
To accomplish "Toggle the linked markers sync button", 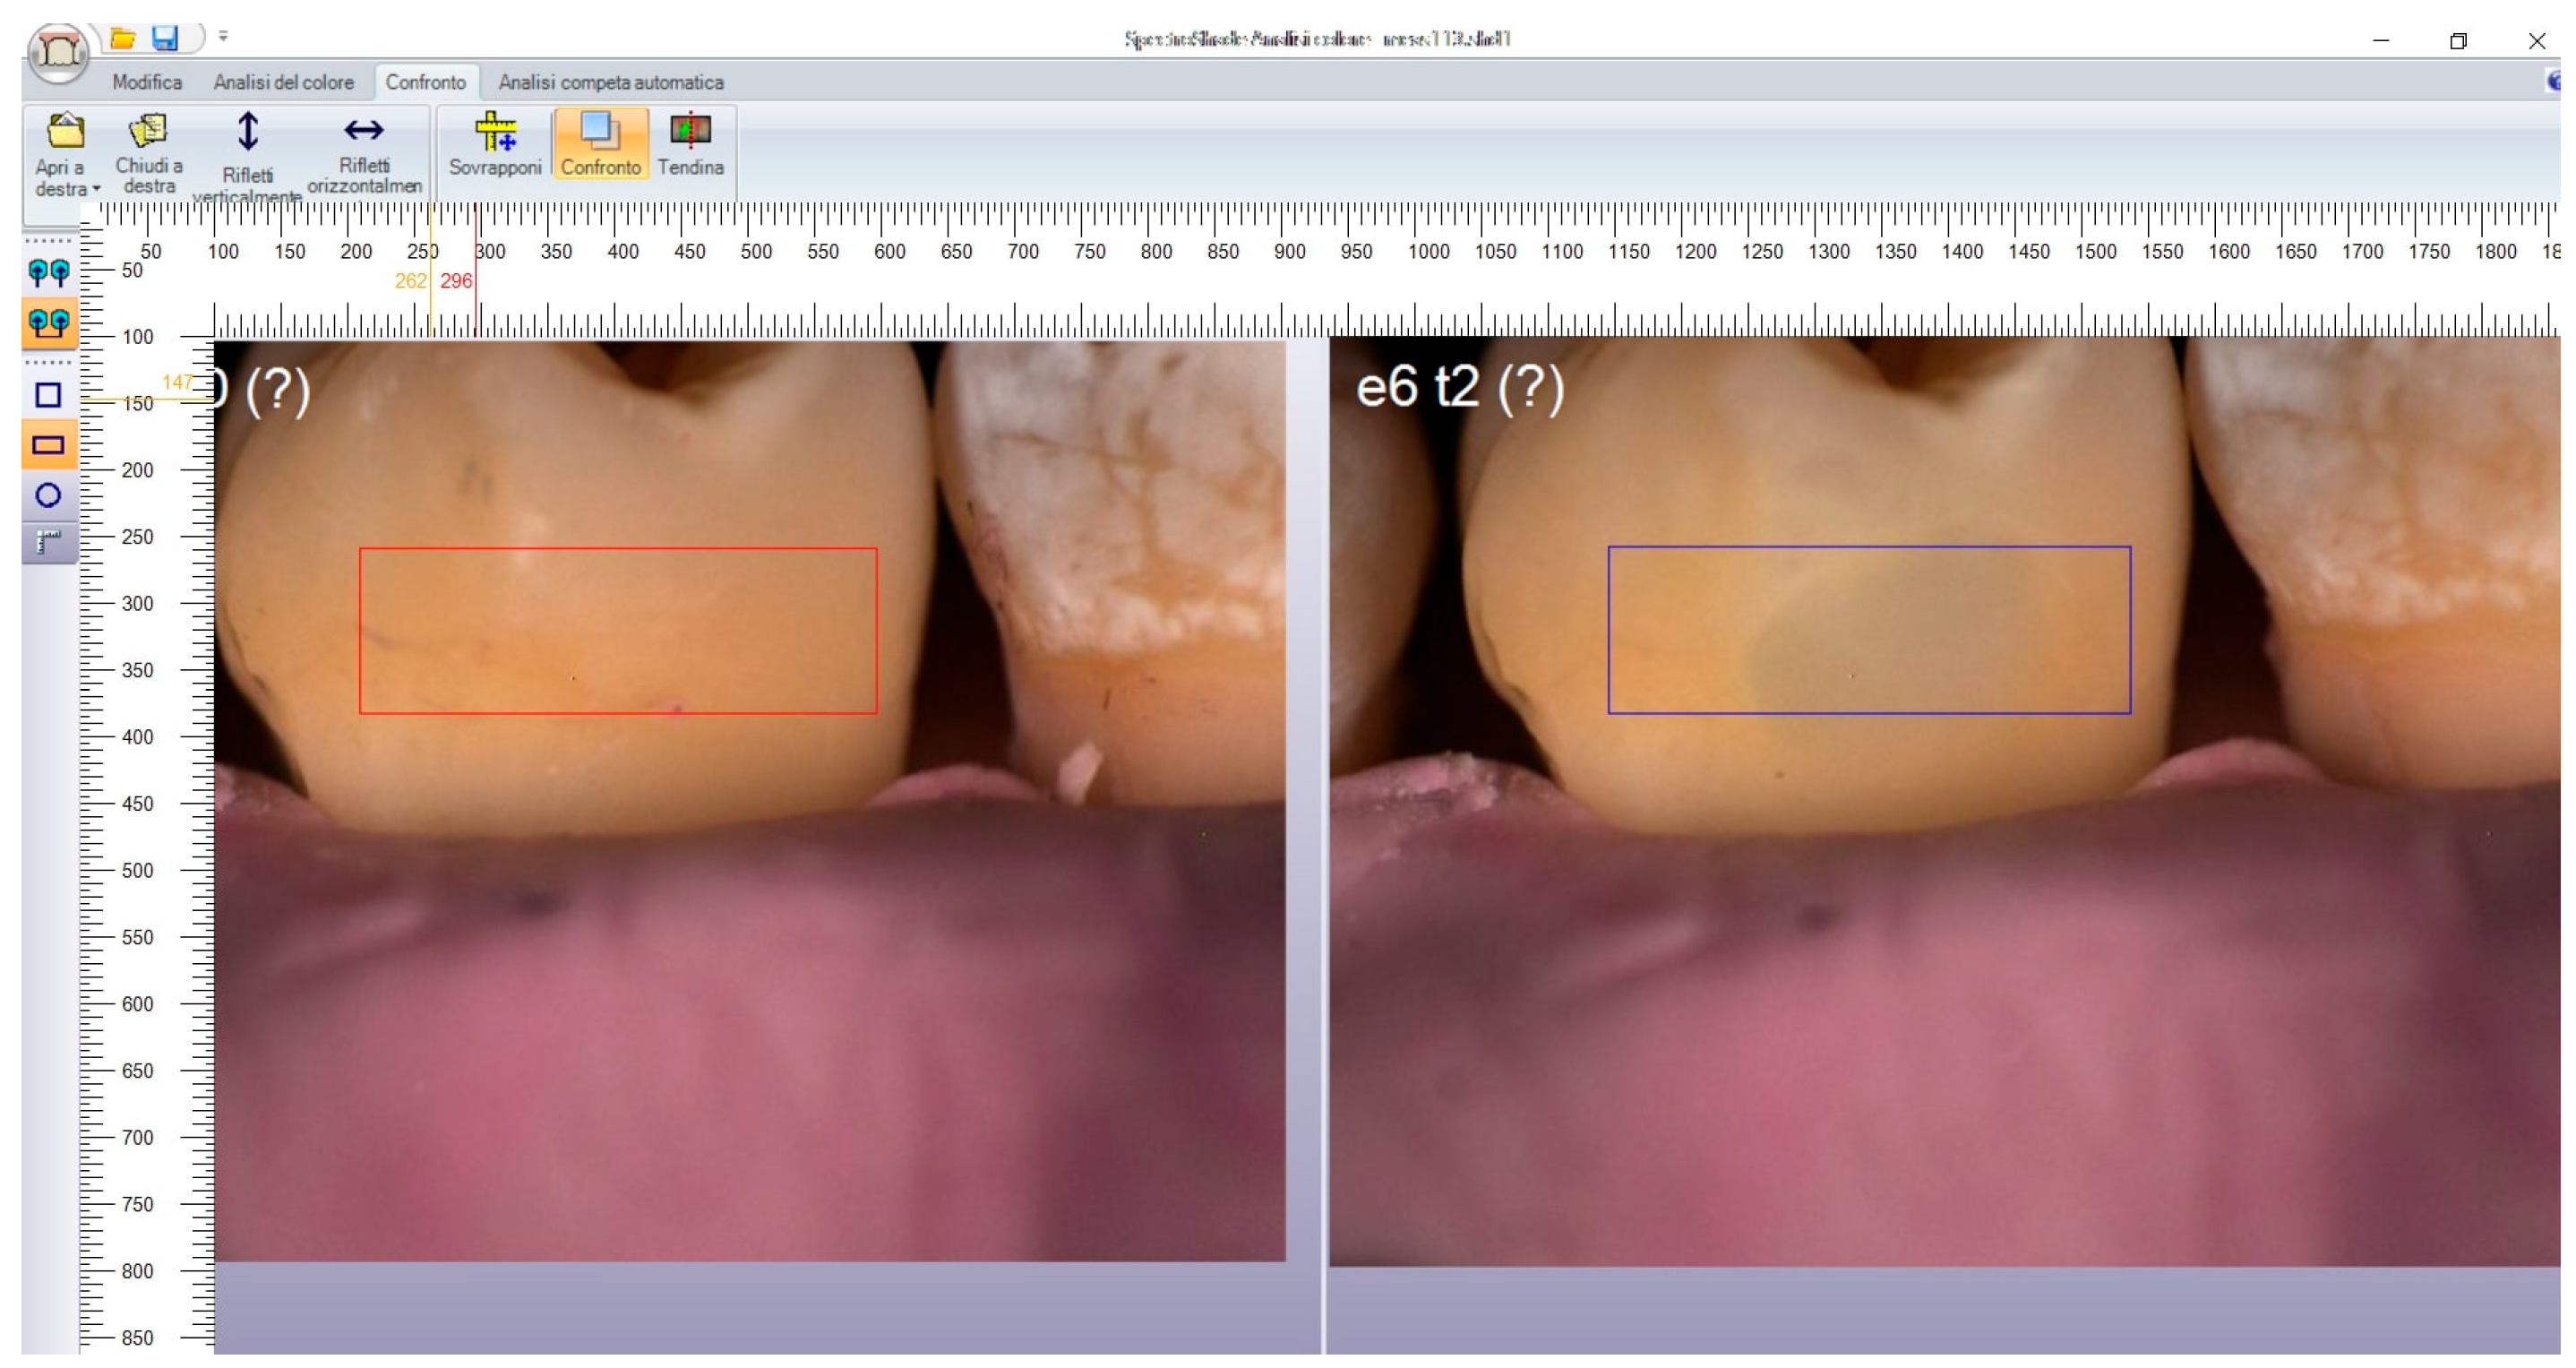I will [x=48, y=322].
